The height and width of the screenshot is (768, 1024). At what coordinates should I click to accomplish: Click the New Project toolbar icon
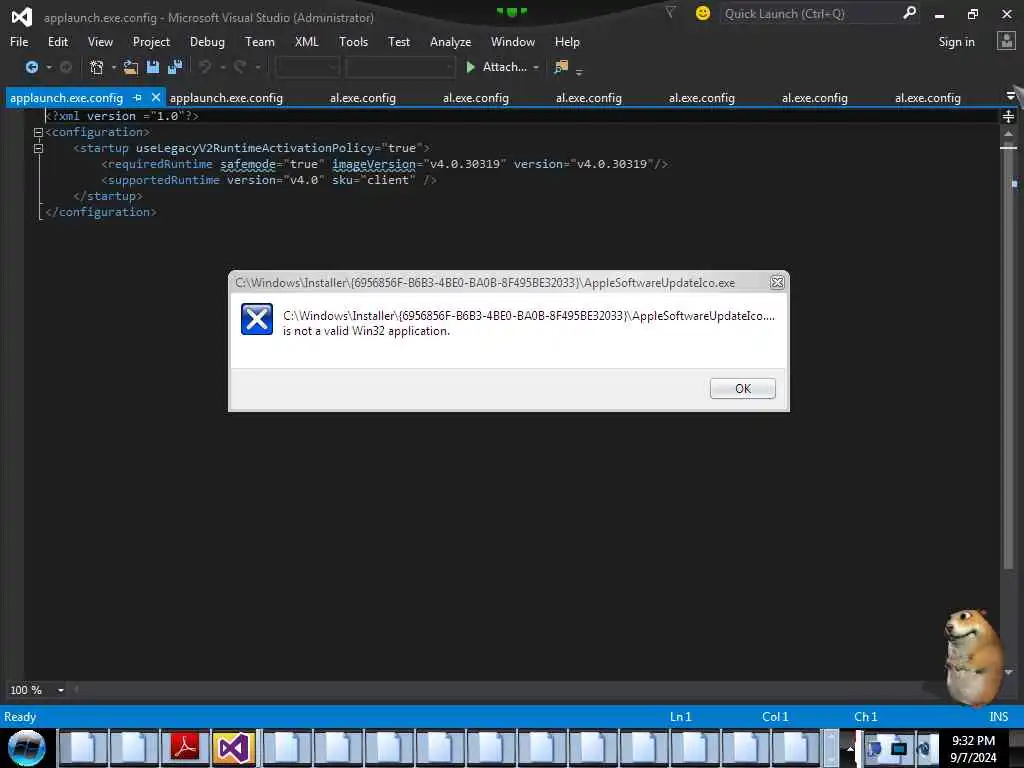click(x=97, y=67)
